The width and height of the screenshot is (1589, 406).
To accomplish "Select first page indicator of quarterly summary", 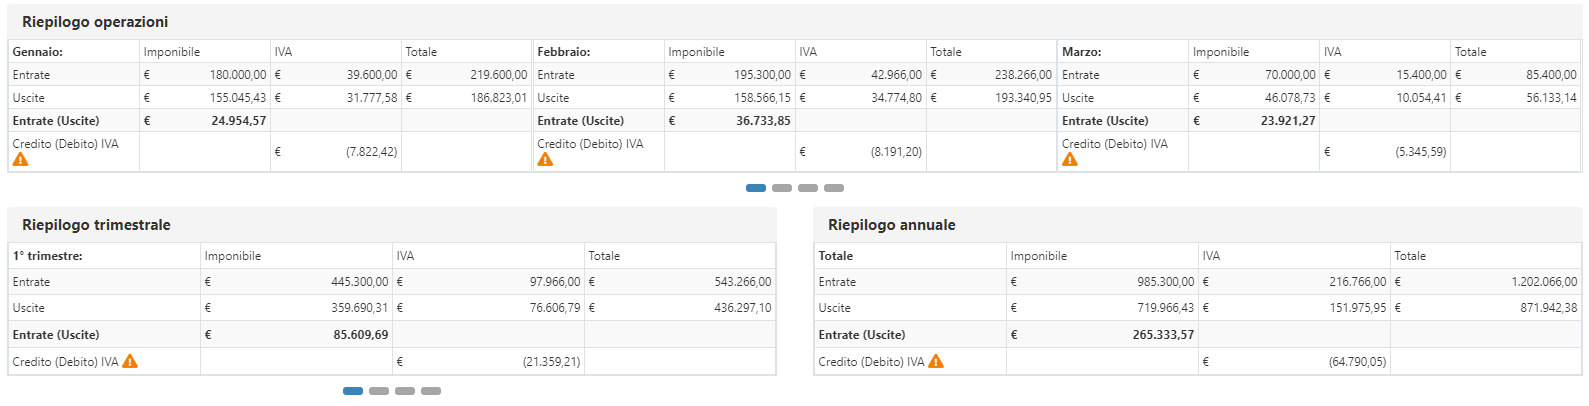I will click(x=353, y=391).
